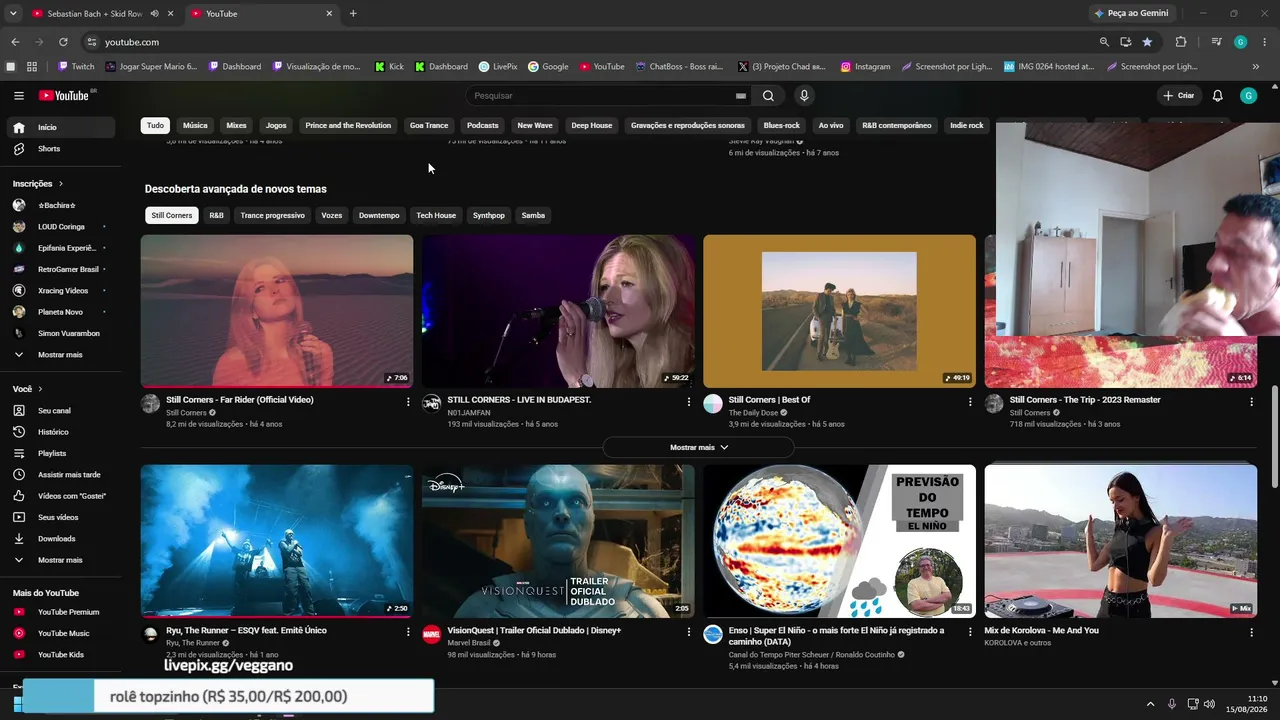Open Shorts from the sidebar
Viewport: 1280px width, 720px height.
[x=58, y=149]
